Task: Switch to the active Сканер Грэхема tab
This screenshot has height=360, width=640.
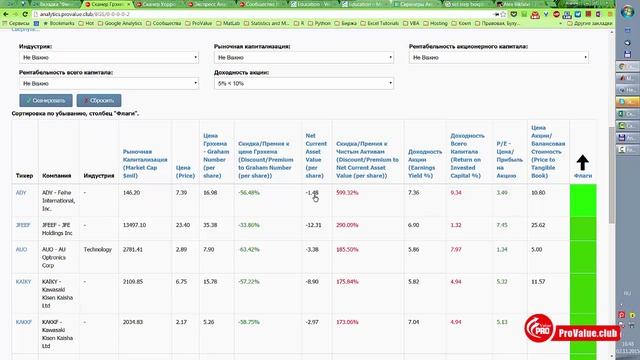Action: [108, 4]
